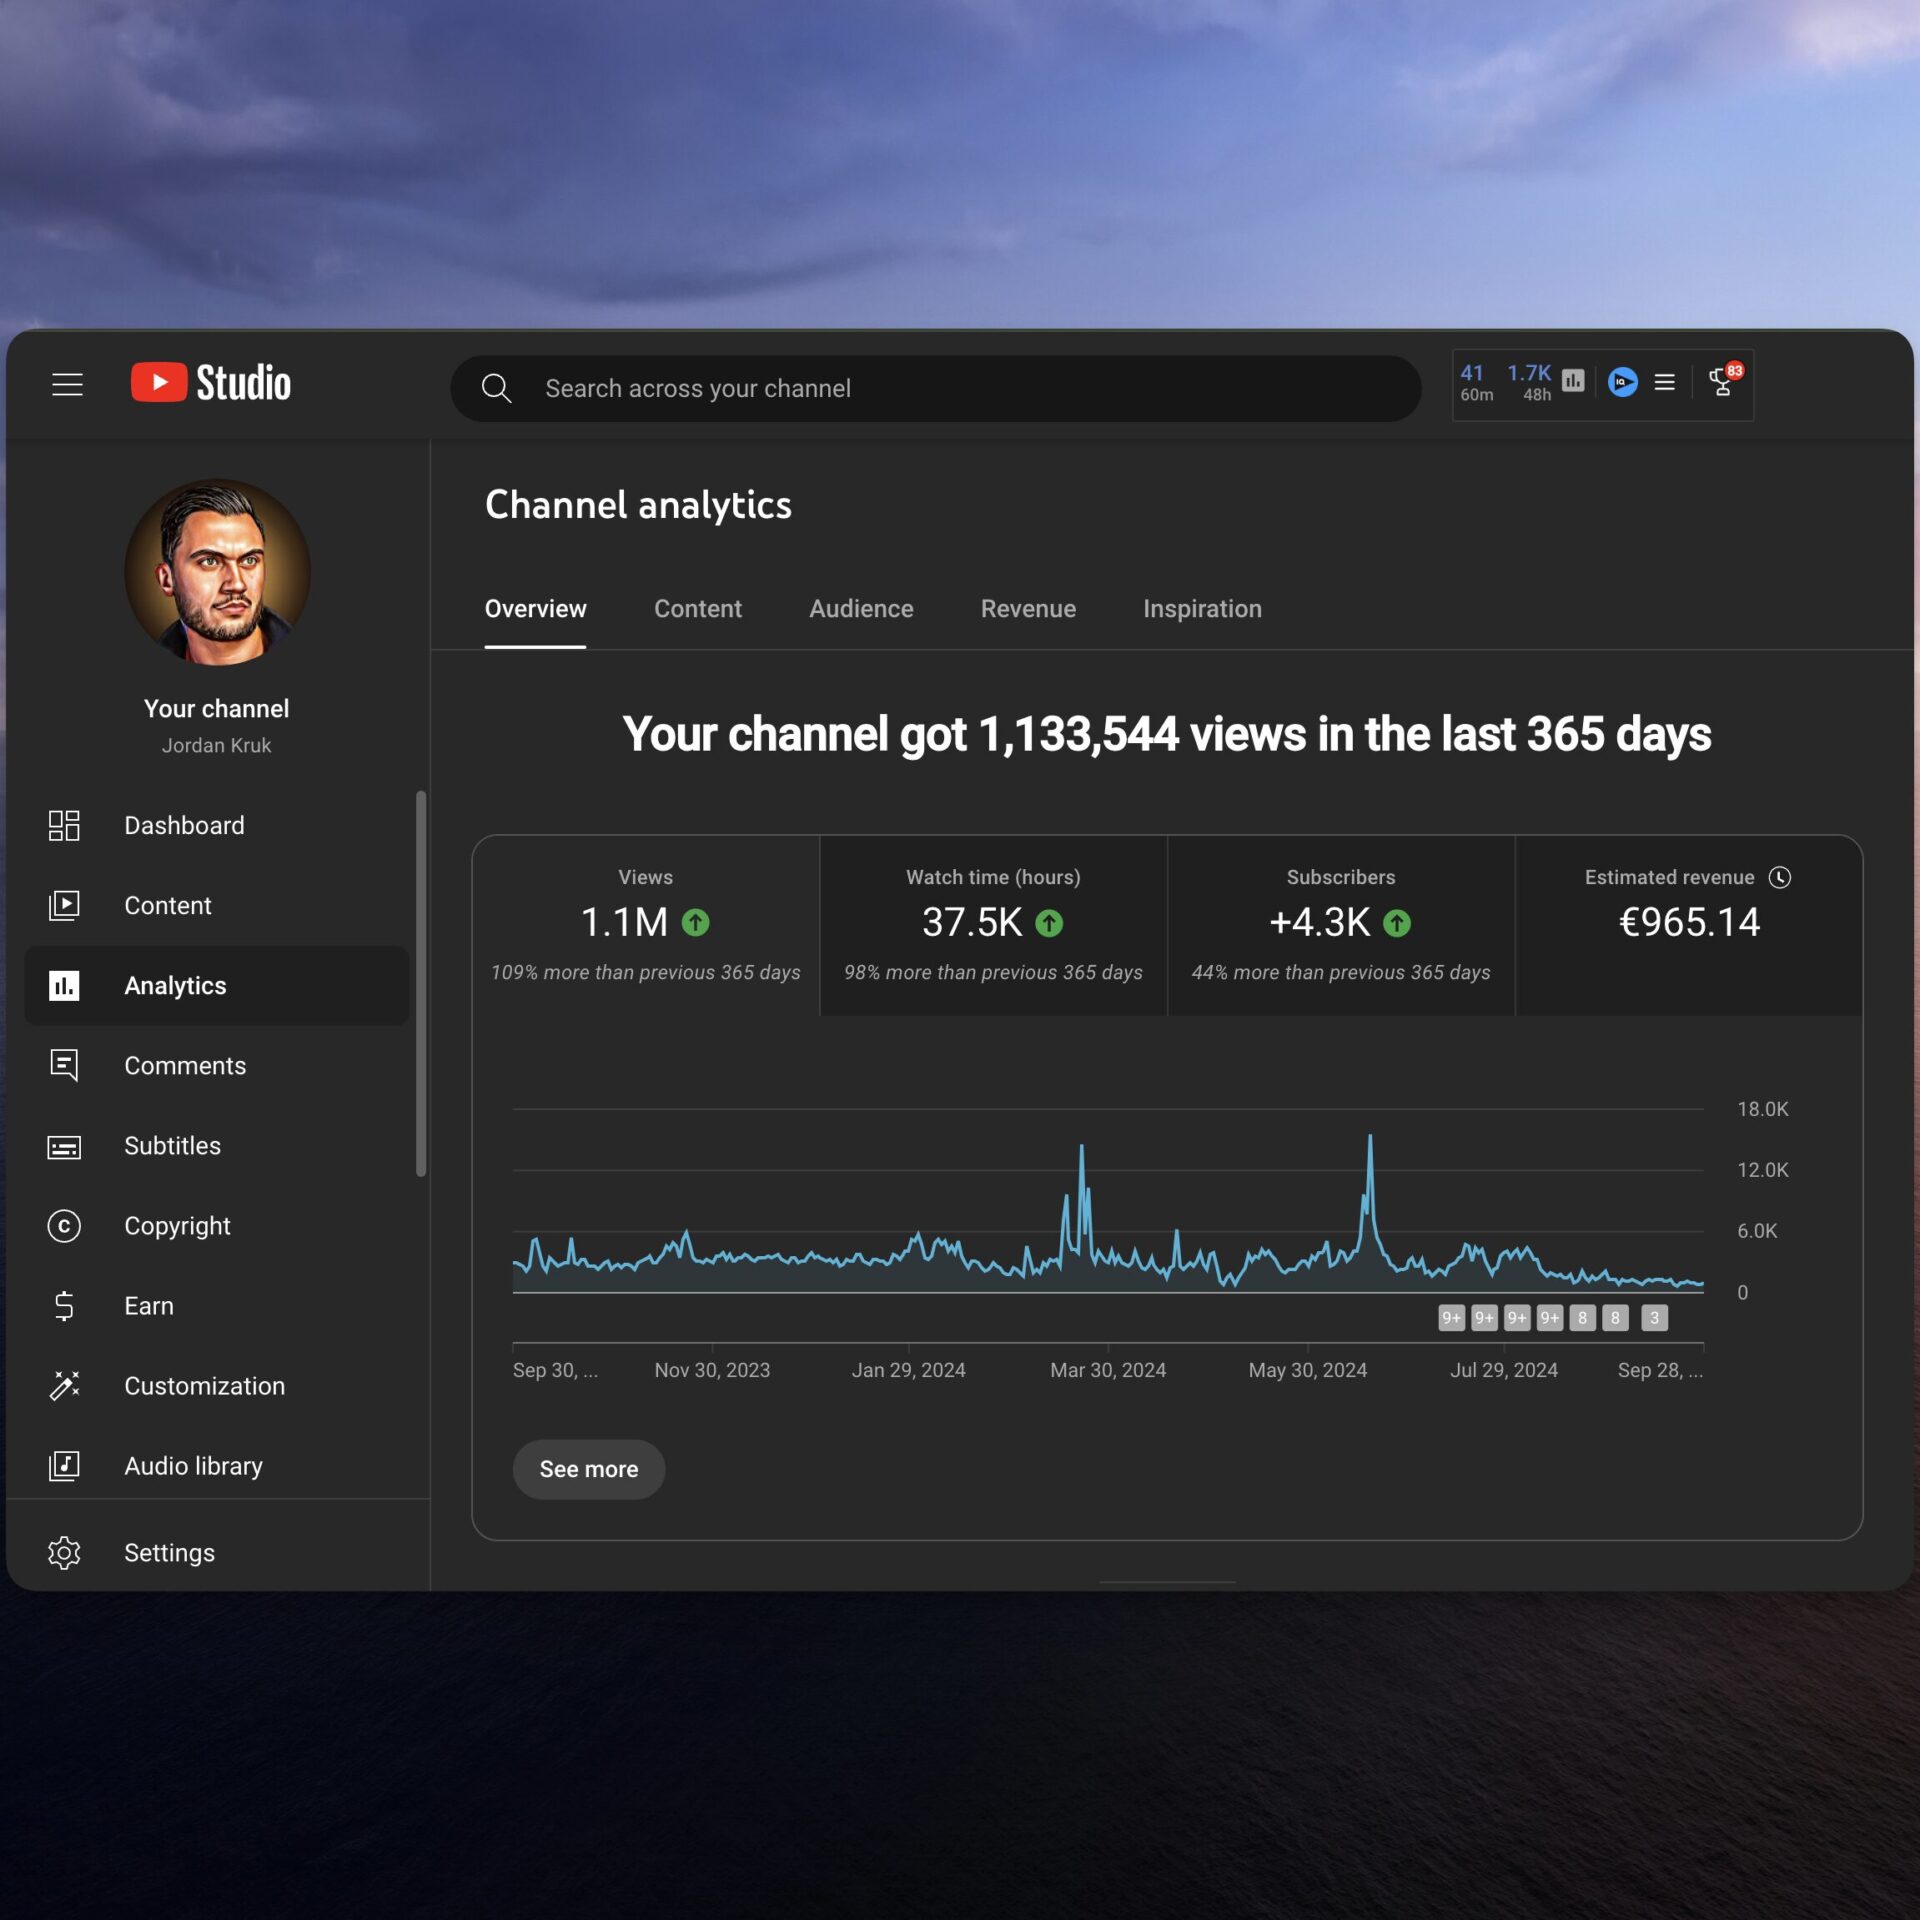The height and width of the screenshot is (1920, 1920).
Task: Go to Dashboard in the sidebar
Action: click(184, 825)
